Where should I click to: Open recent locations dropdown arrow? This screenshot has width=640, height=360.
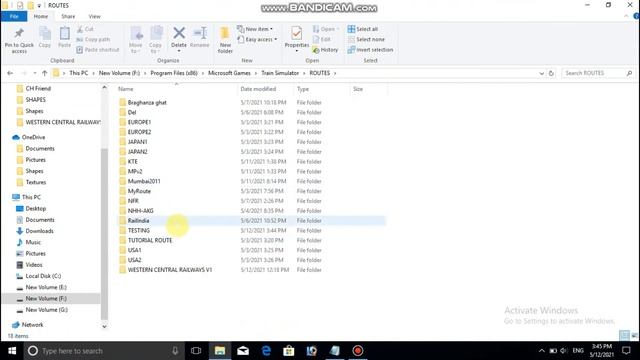pyautogui.click(x=35, y=73)
